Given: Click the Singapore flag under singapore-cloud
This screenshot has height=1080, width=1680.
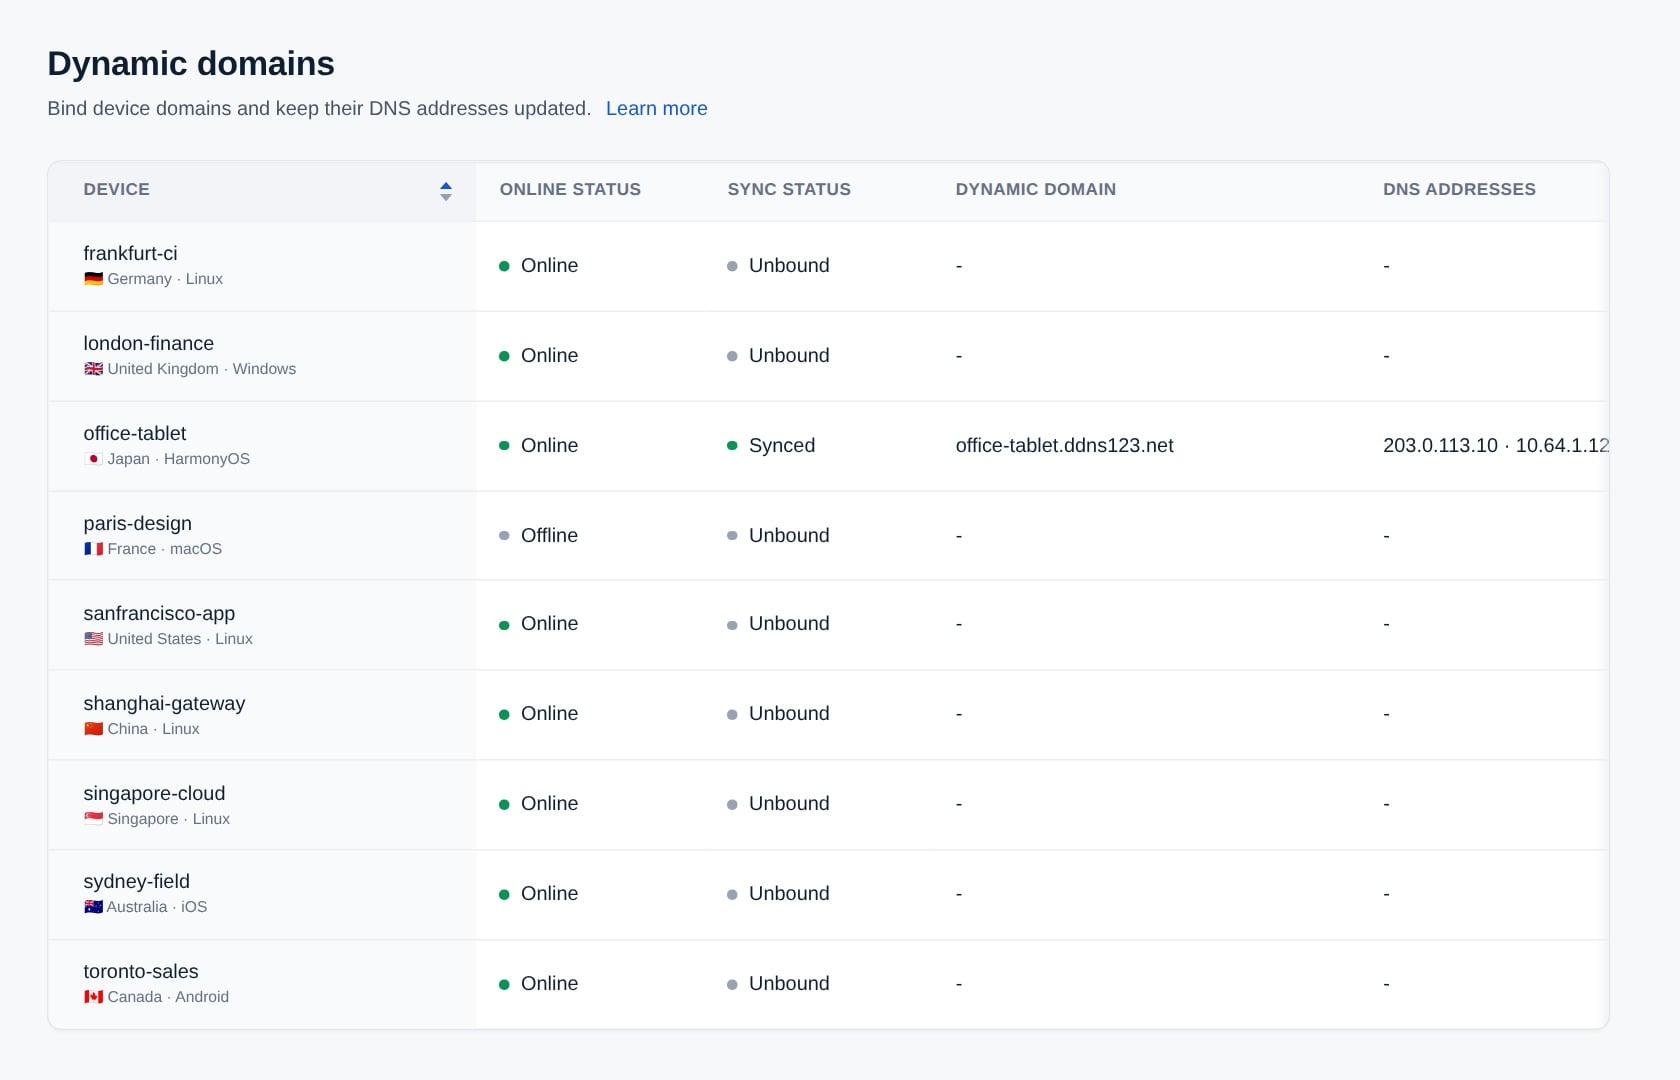Looking at the screenshot, I should [x=93, y=819].
